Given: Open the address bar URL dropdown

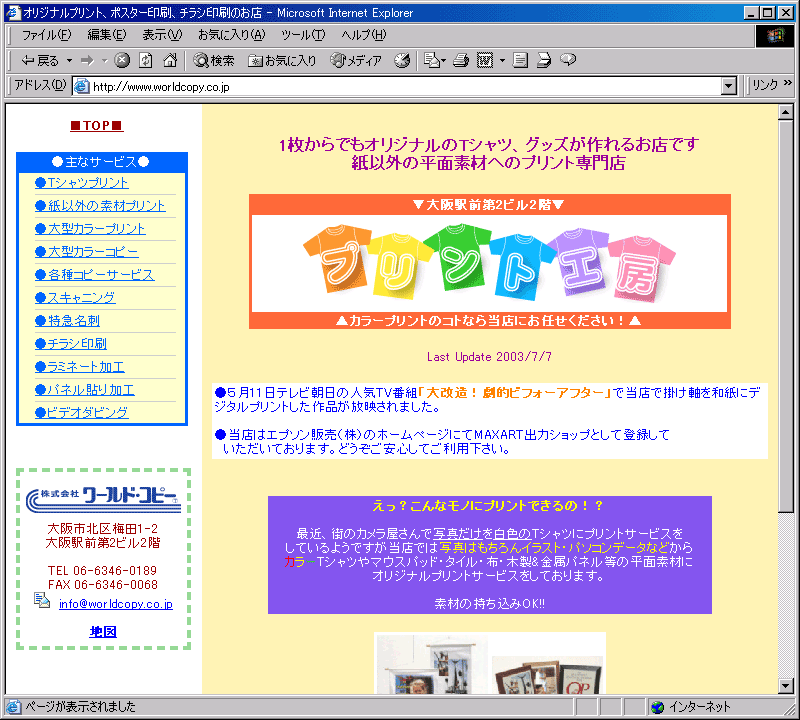Looking at the screenshot, I should point(730,86).
